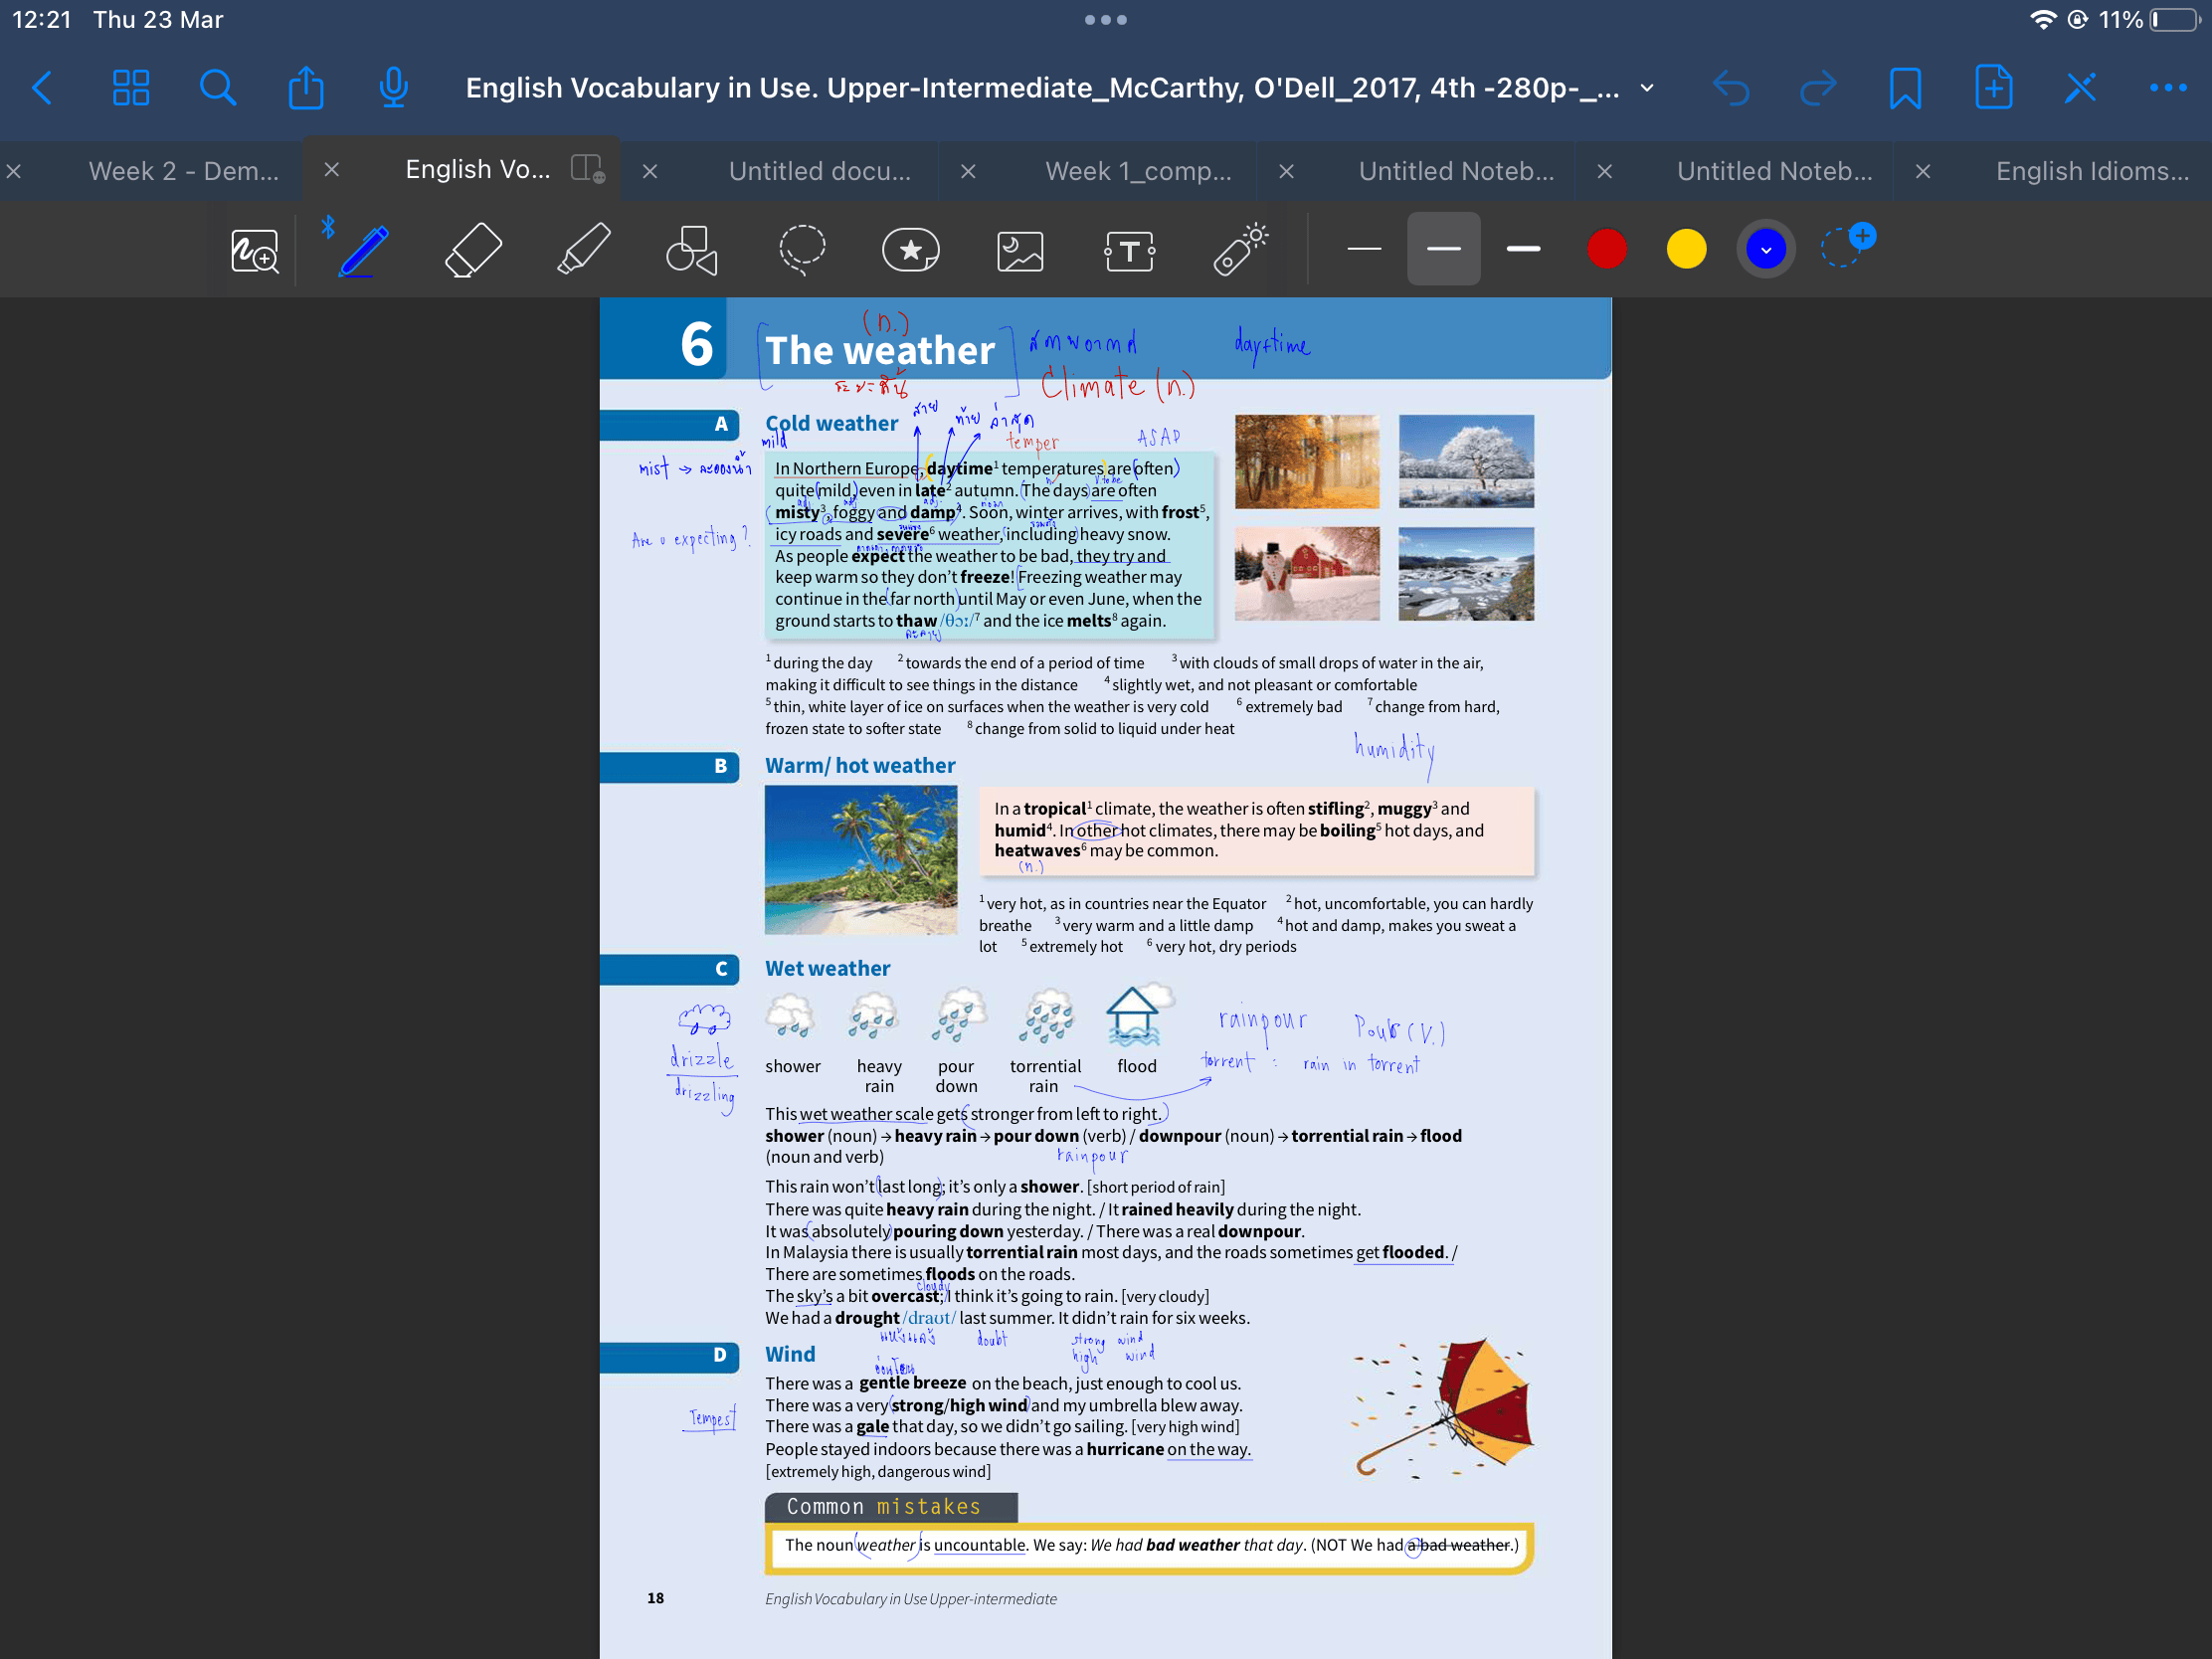2212x1659 pixels.
Task: Switch to English Idioms... tab
Action: coord(2092,171)
